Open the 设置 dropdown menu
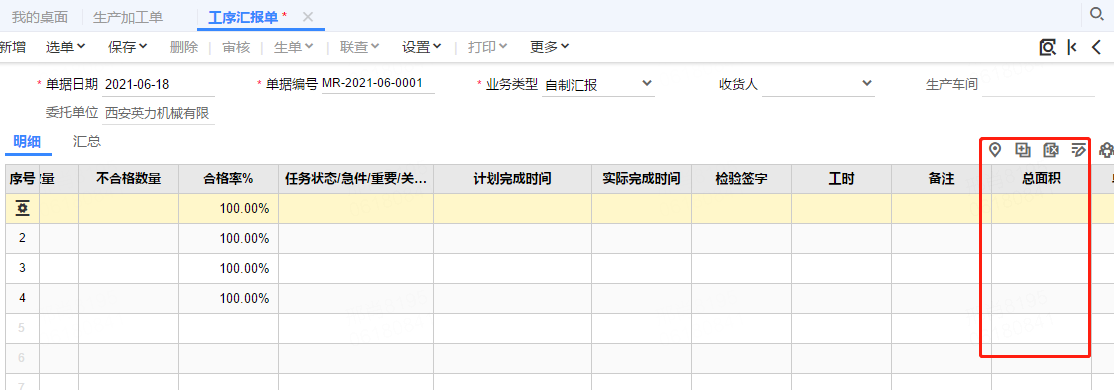 [x=422, y=48]
